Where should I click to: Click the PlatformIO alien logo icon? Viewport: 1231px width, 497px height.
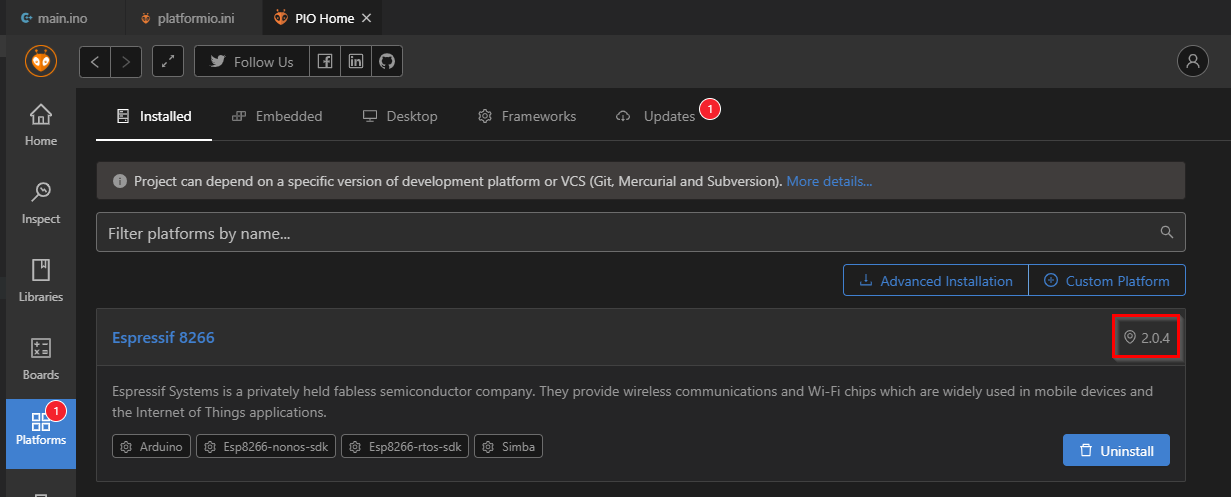click(x=40, y=61)
